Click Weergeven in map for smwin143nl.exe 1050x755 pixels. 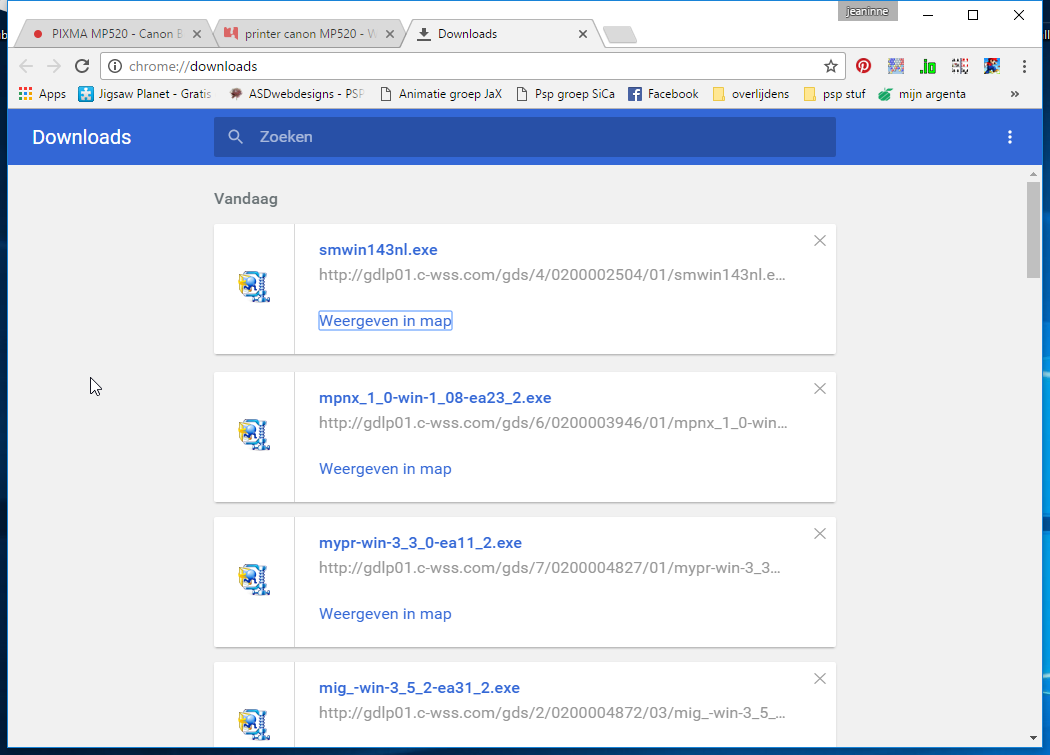coord(385,321)
